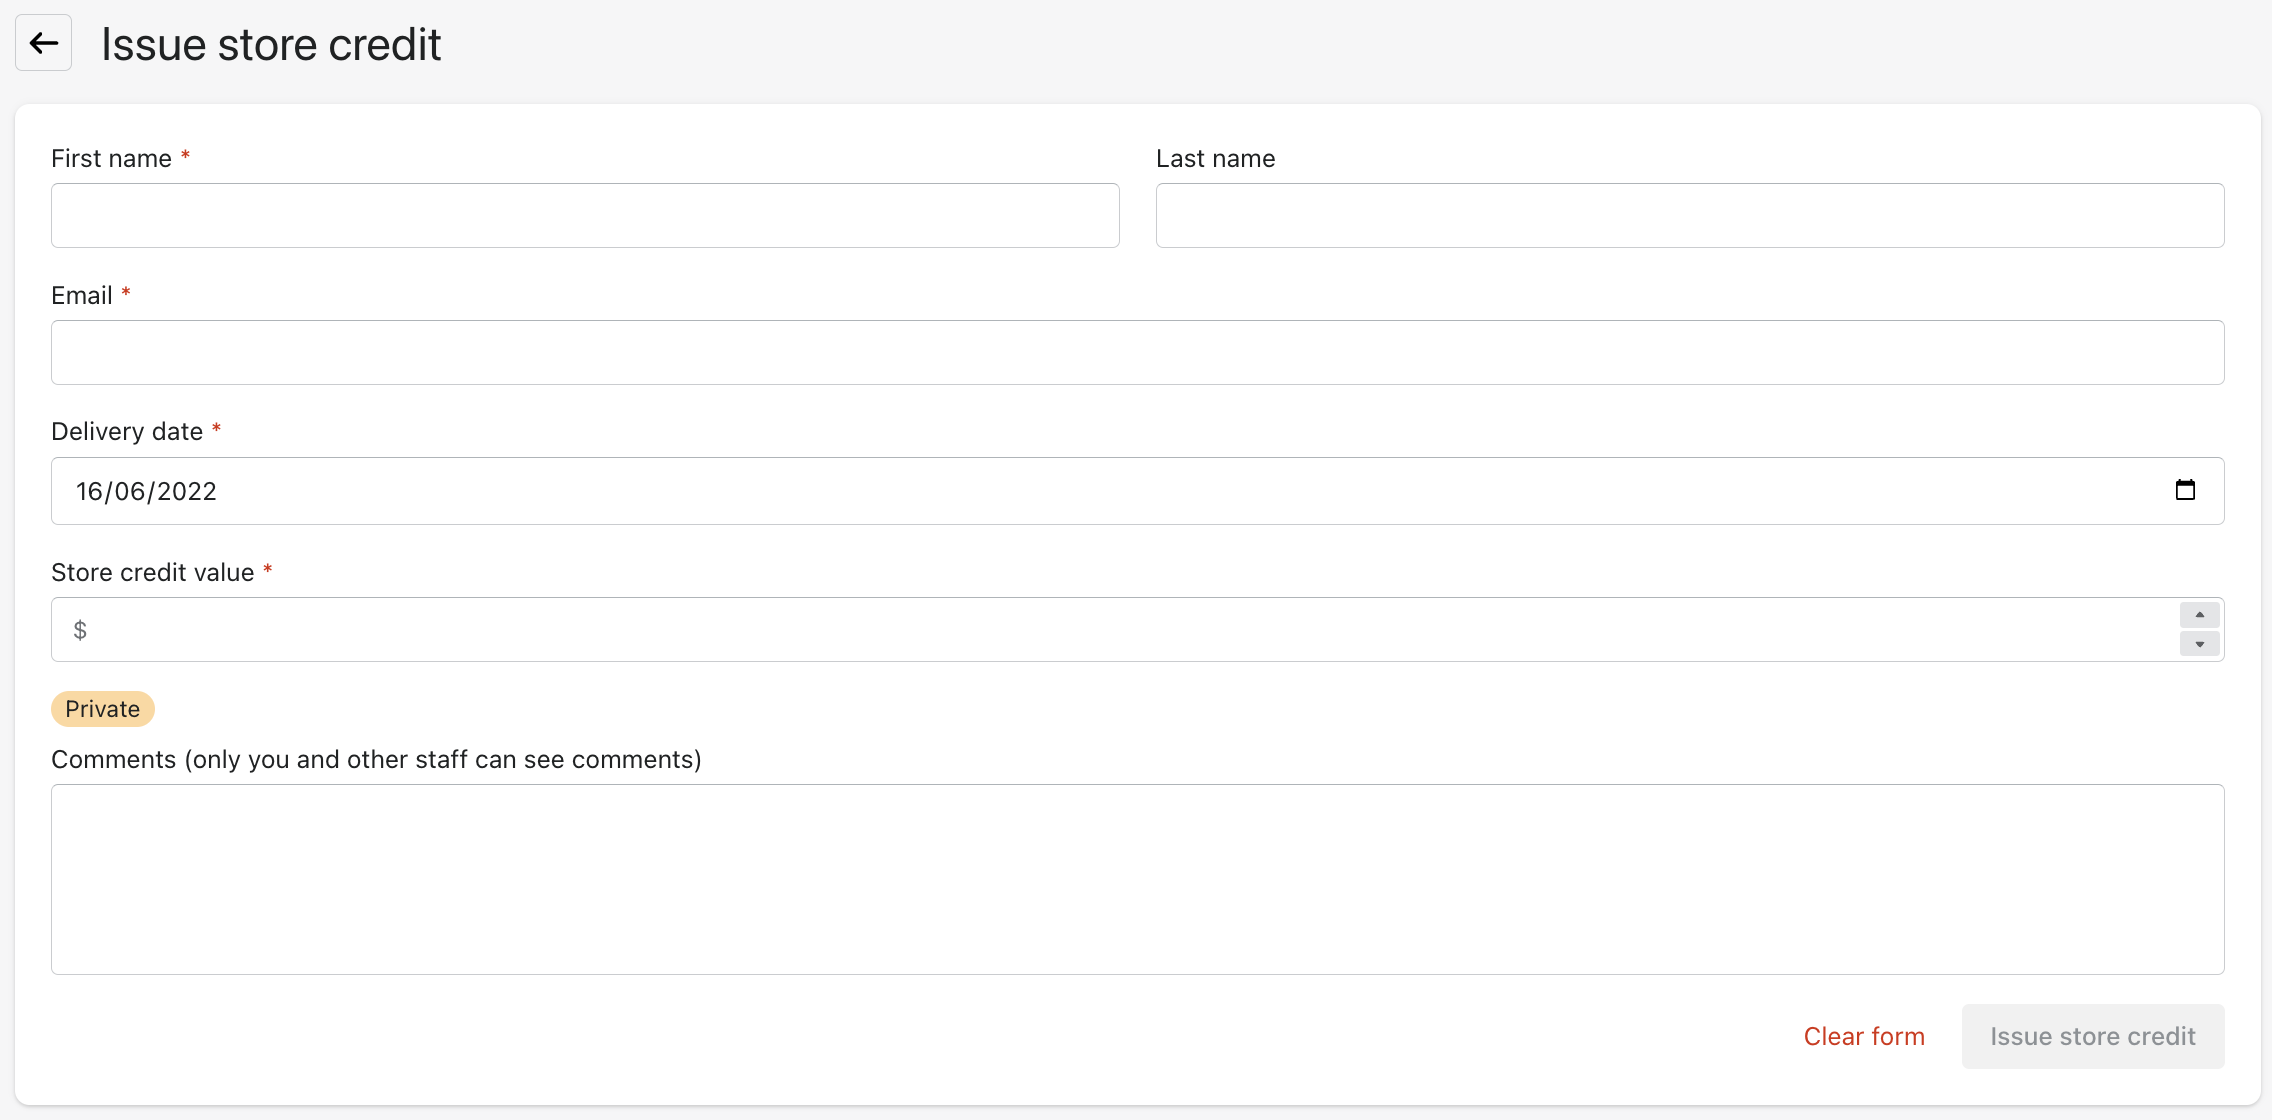Select the day segment of delivery date
This screenshot has width=2272, height=1120.
(x=89, y=491)
